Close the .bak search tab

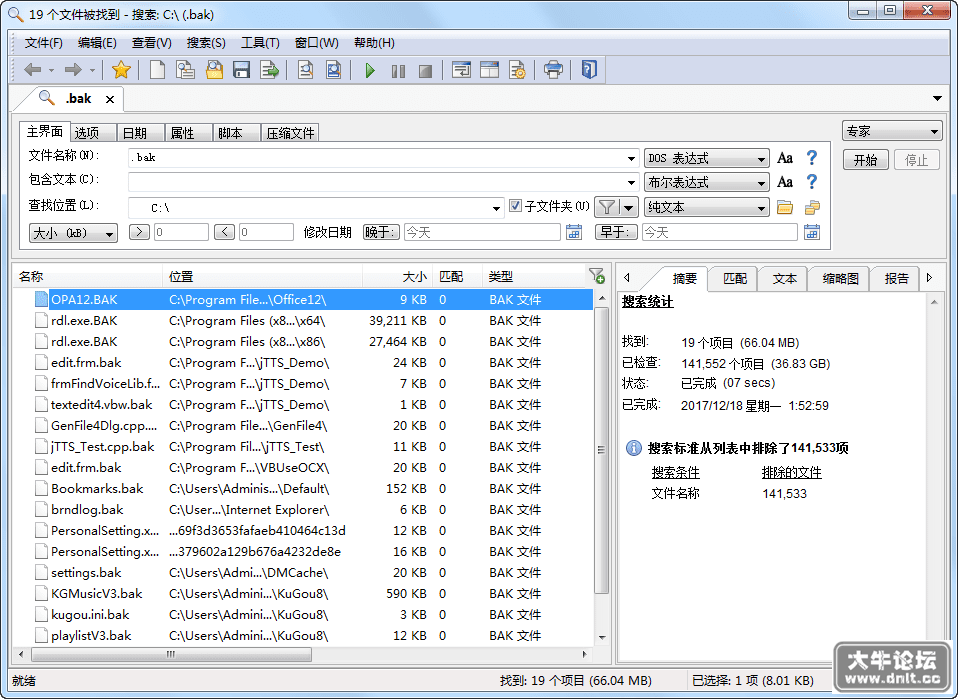(110, 100)
